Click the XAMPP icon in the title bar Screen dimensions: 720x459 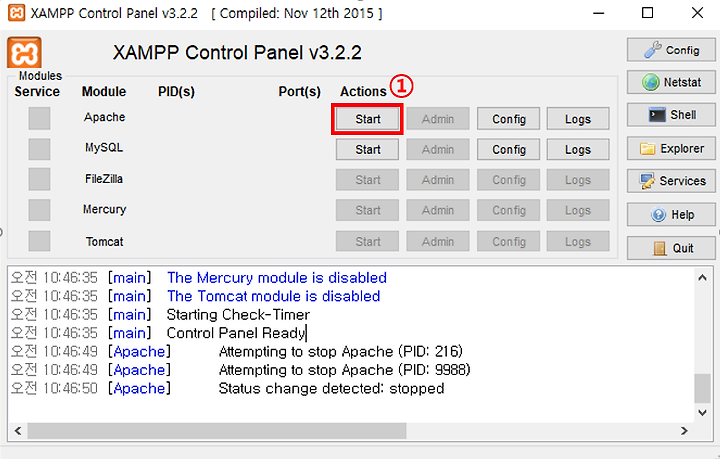[x=17, y=13]
